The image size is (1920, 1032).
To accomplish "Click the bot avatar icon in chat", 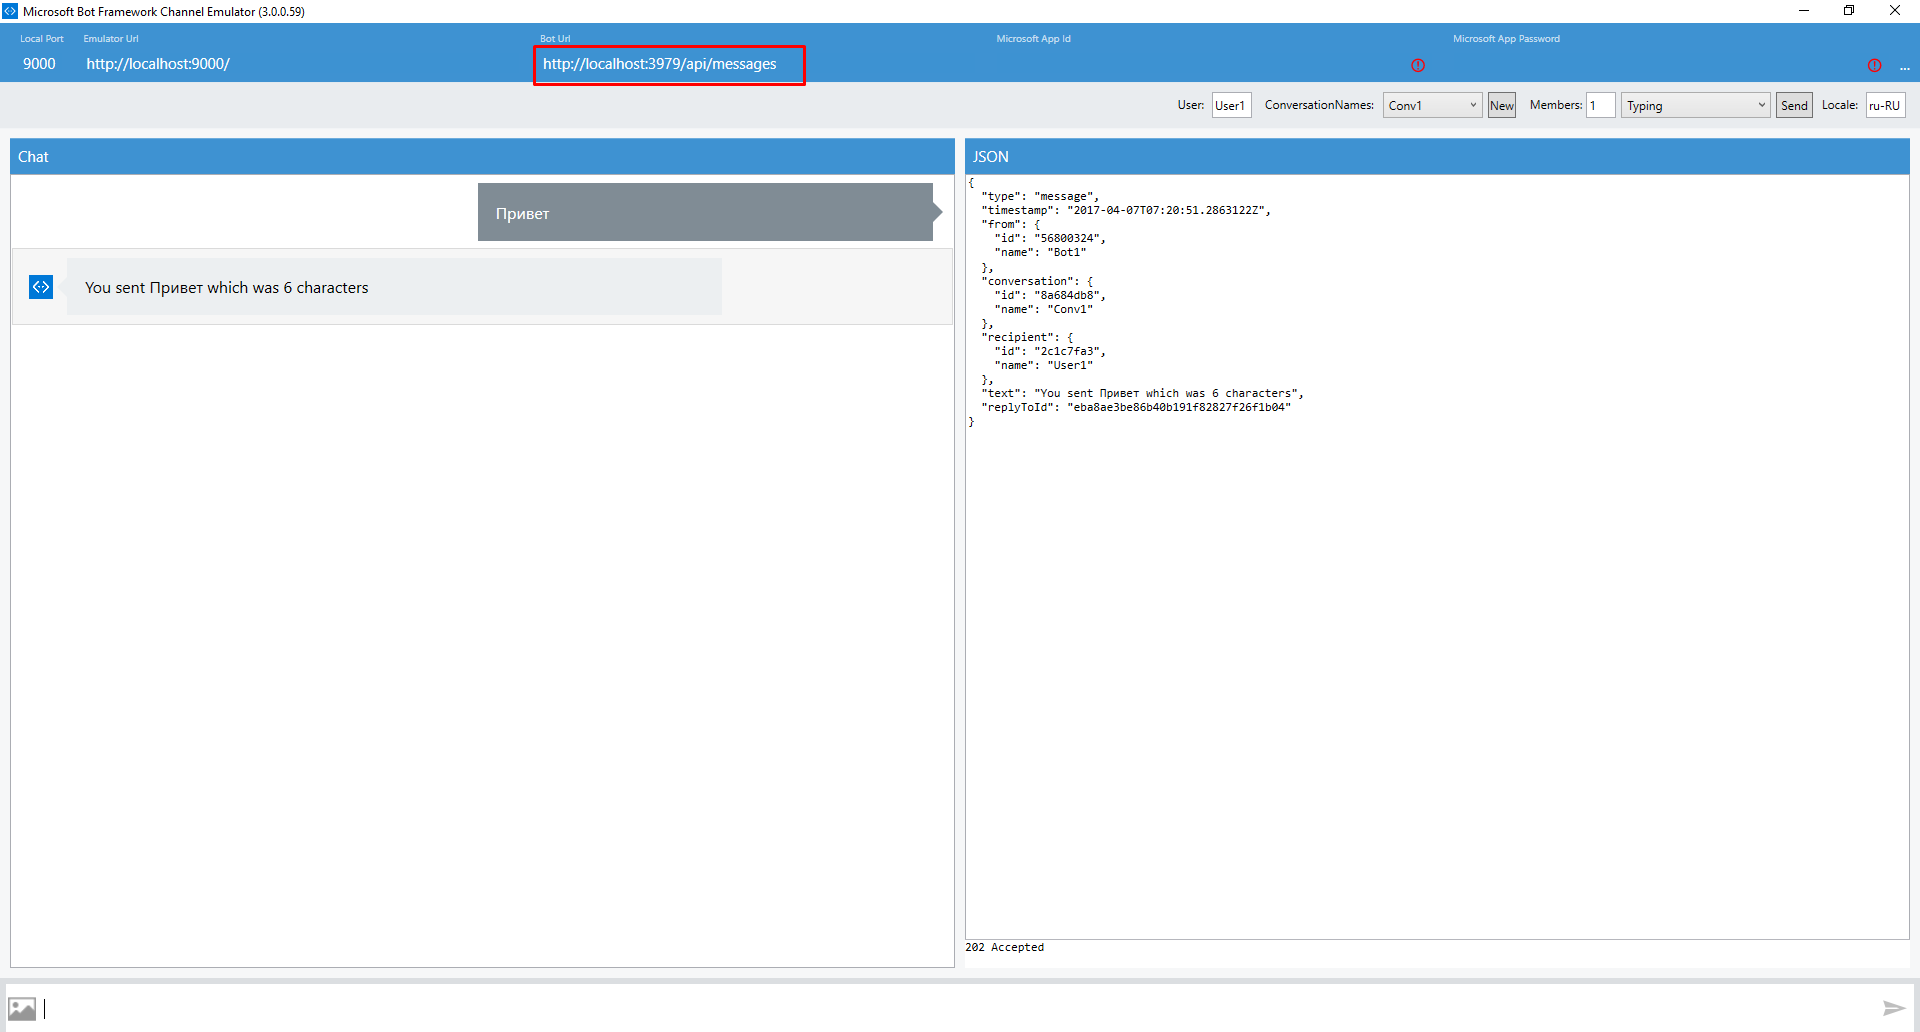I will 41,287.
